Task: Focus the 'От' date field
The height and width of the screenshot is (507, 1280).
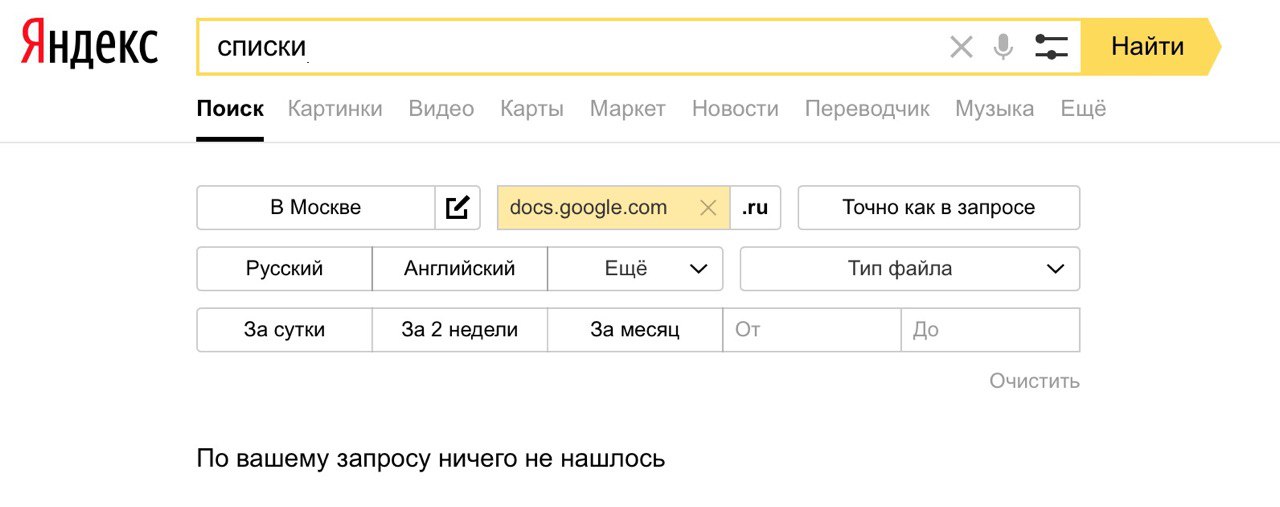Action: click(811, 330)
